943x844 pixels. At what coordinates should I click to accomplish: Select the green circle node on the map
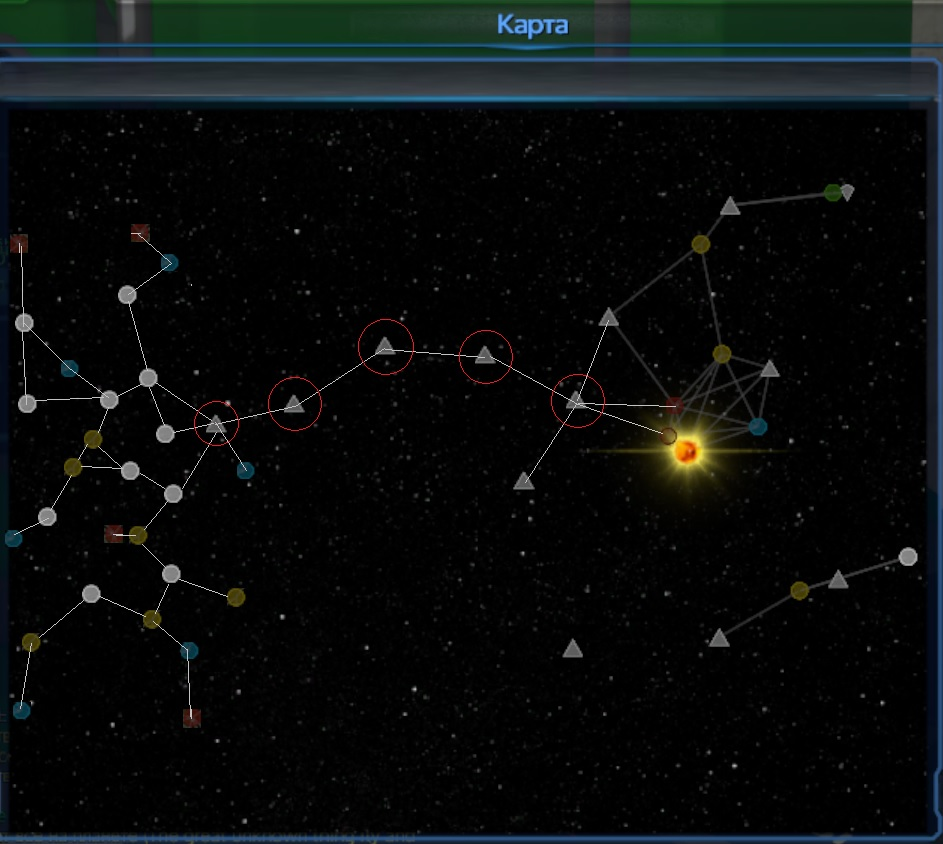click(x=833, y=192)
